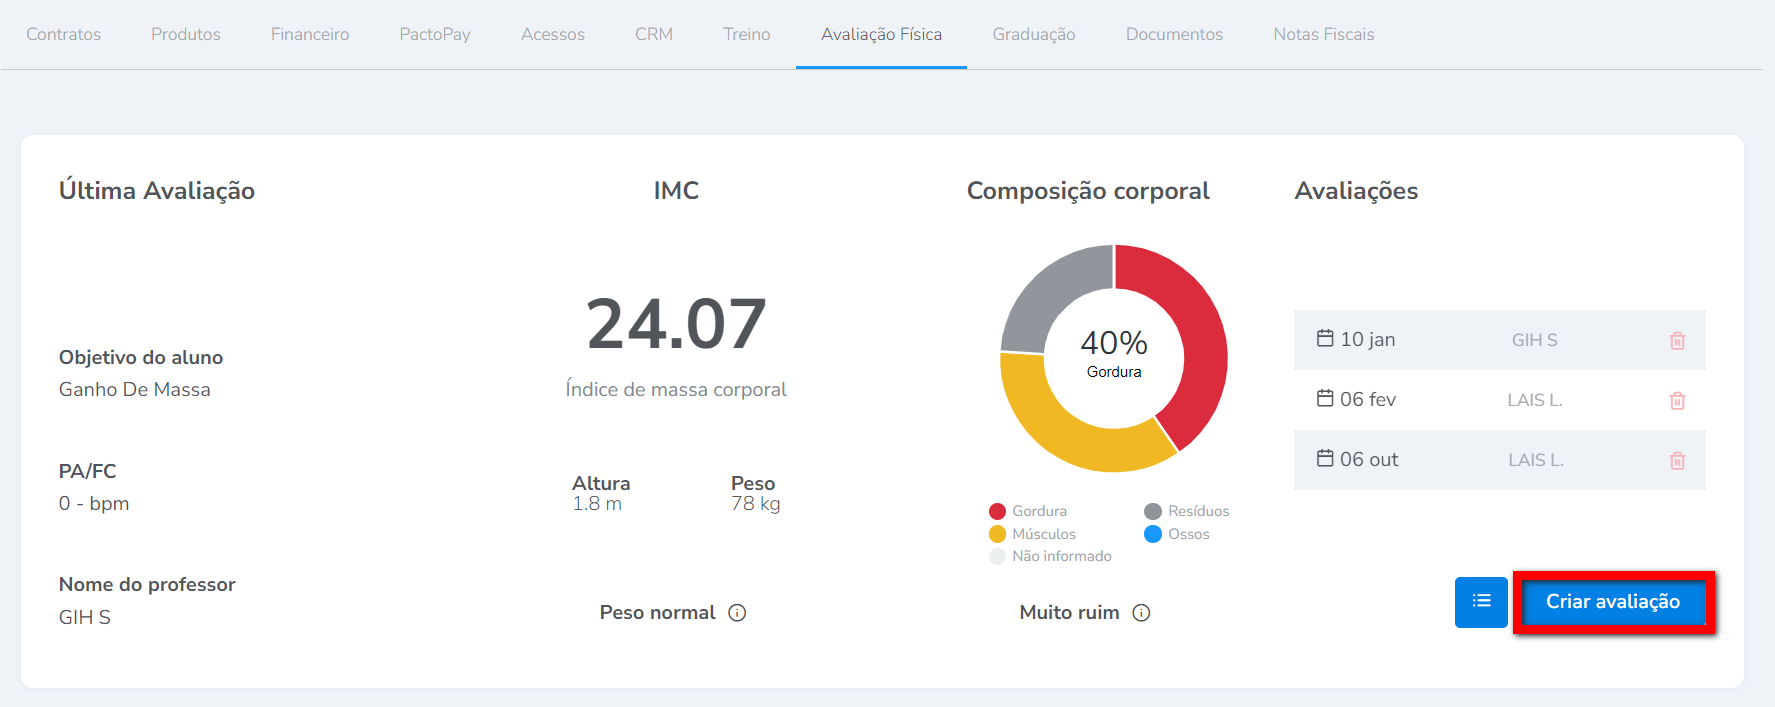Viewport: 1775px width, 707px height.
Task: Delete the 06 fev evaluation with trash icon
Action: click(x=1677, y=400)
